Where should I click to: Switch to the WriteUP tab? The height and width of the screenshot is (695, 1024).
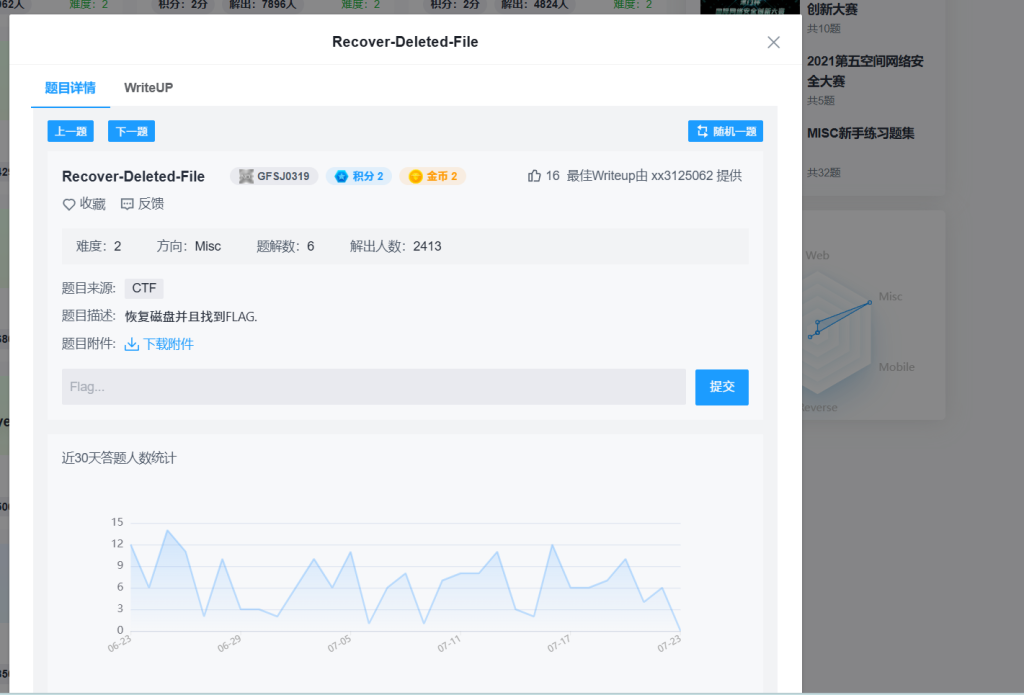pyautogui.click(x=148, y=87)
